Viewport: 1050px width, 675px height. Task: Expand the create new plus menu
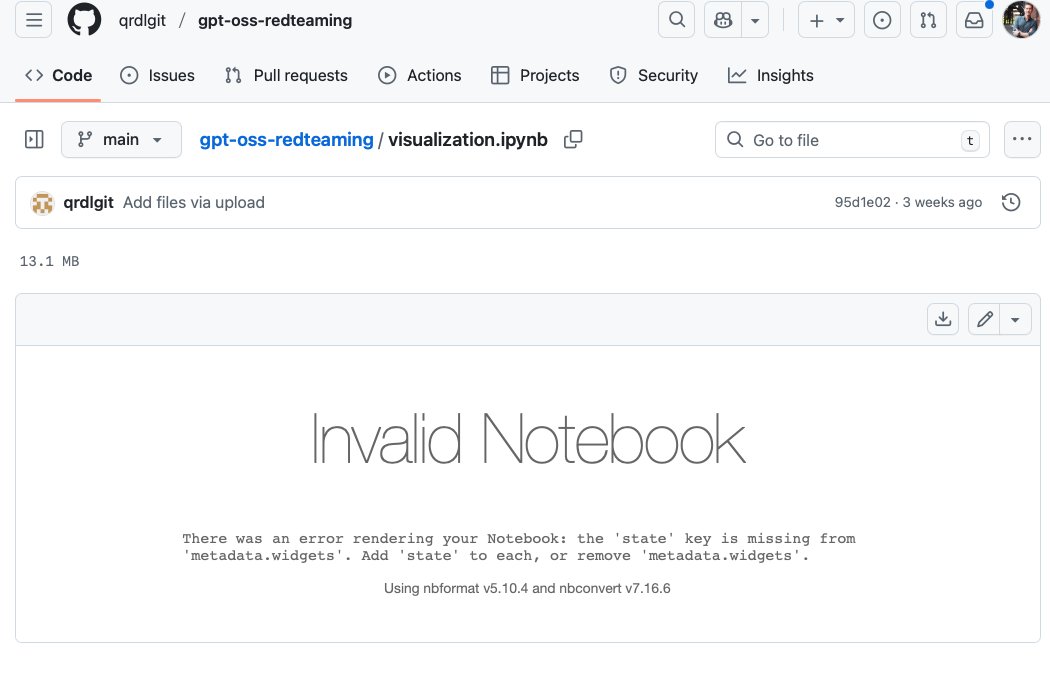(826, 20)
